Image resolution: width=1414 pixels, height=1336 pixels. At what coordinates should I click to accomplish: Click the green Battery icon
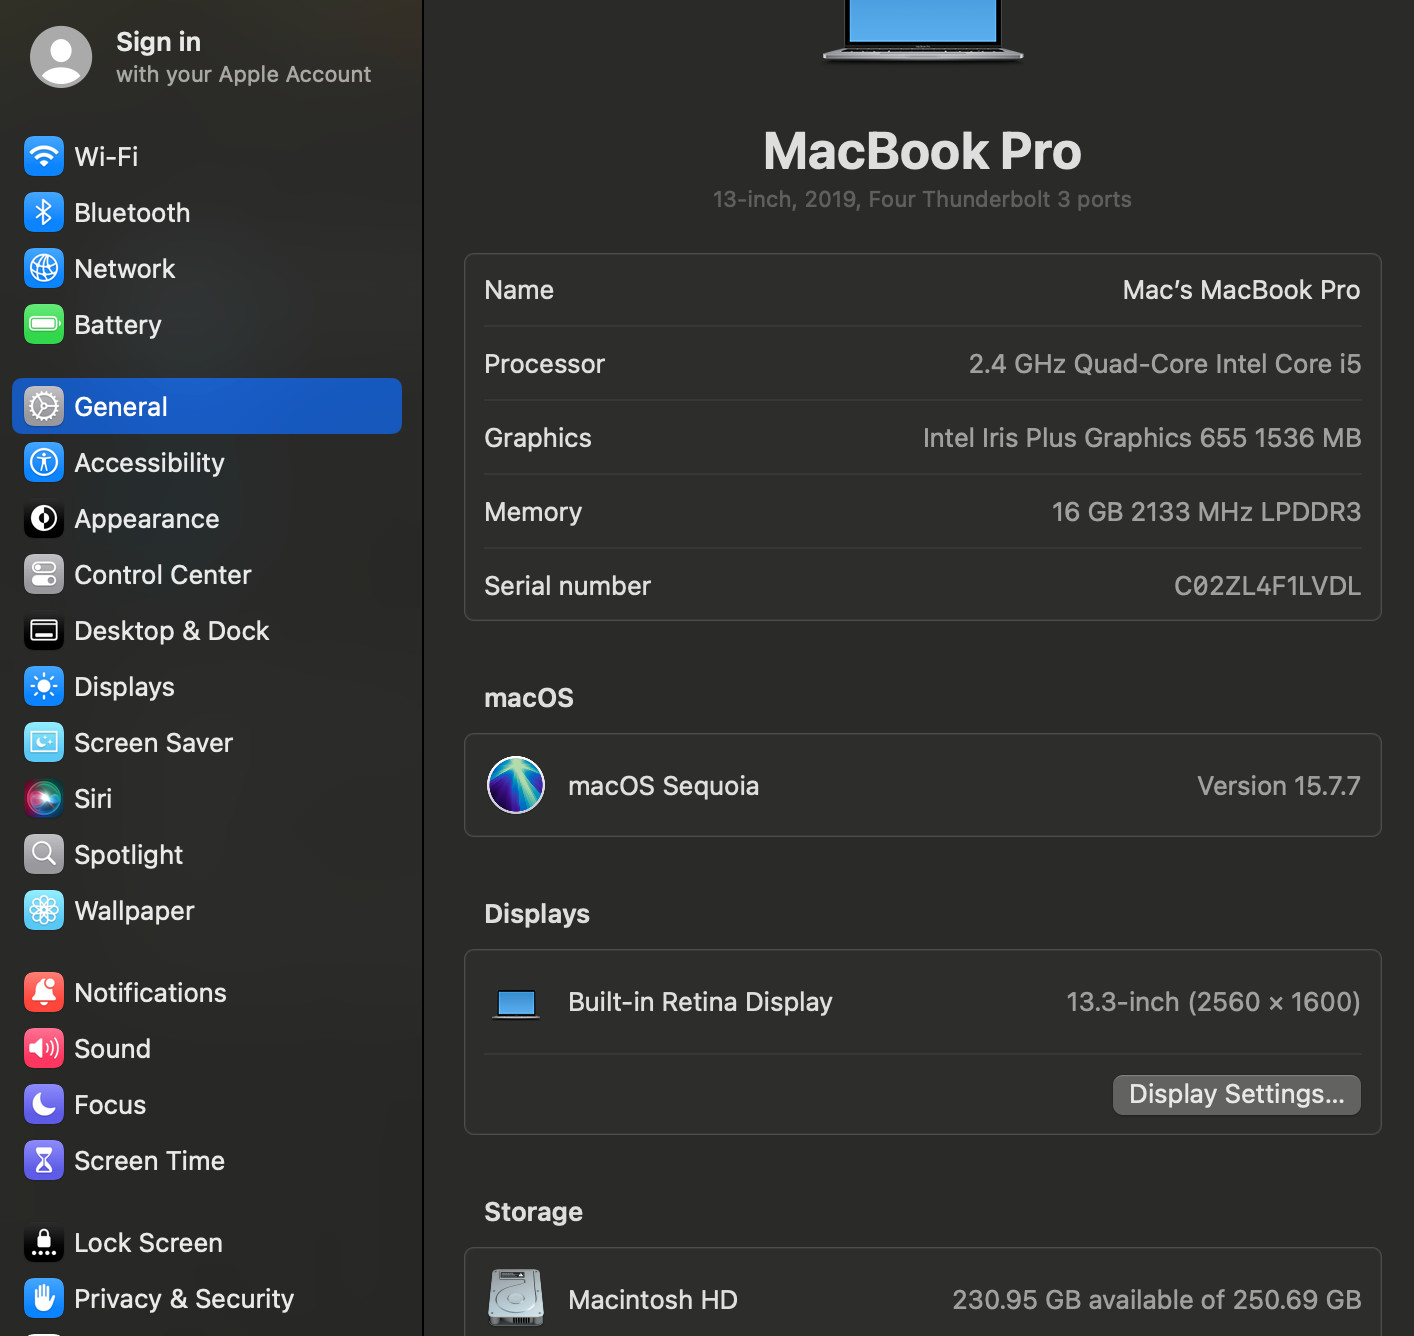coord(44,324)
